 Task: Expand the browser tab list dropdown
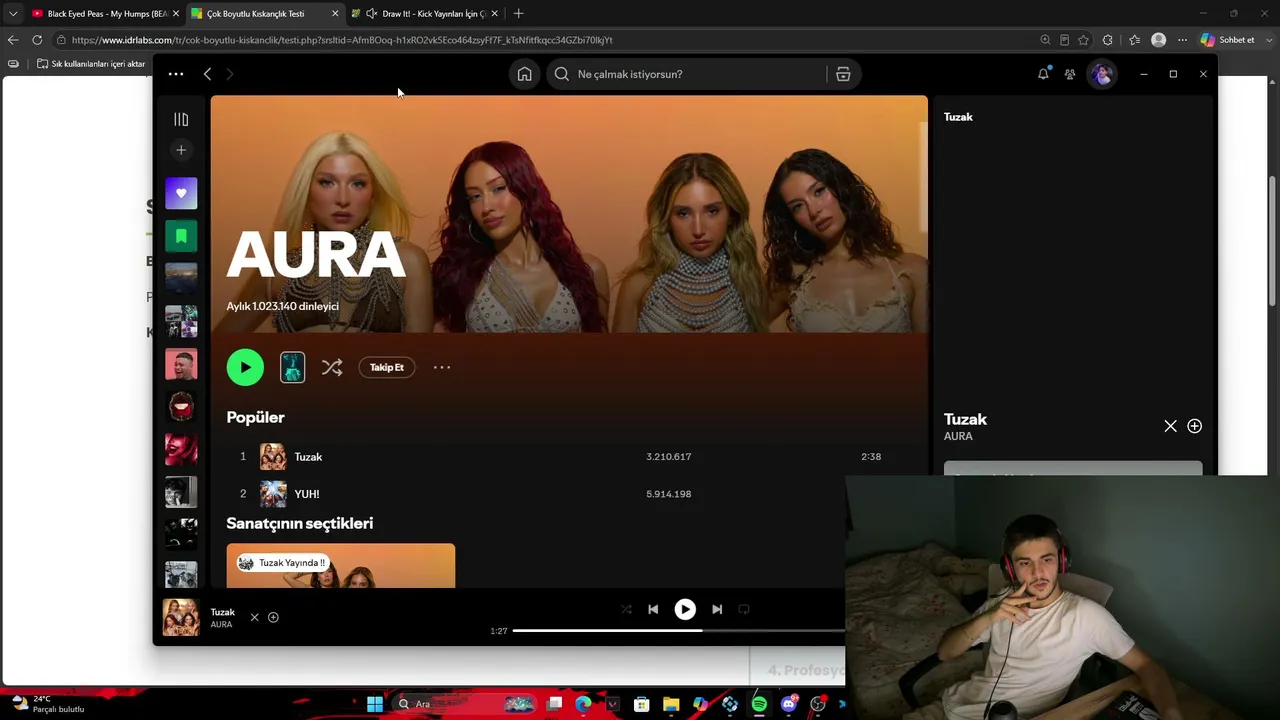point(13,14)
